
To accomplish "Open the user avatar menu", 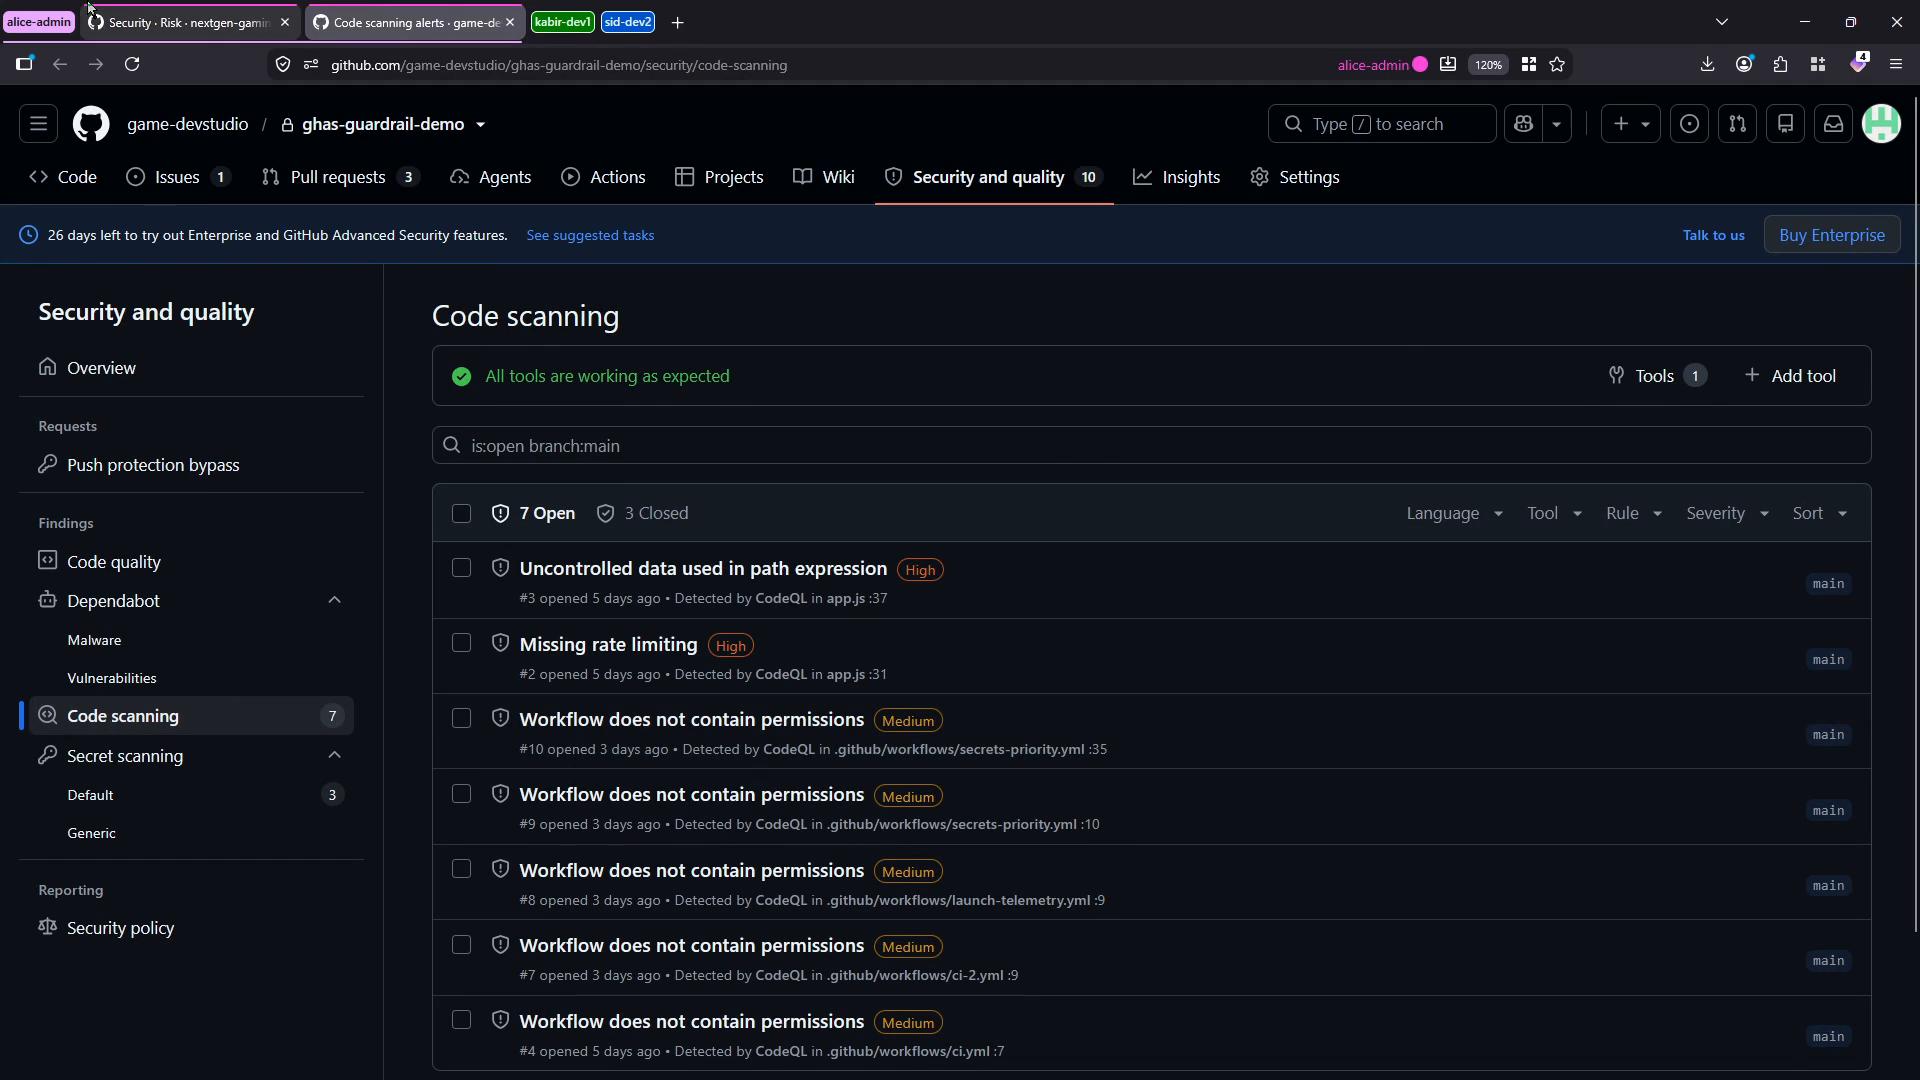I will 1881,124.
